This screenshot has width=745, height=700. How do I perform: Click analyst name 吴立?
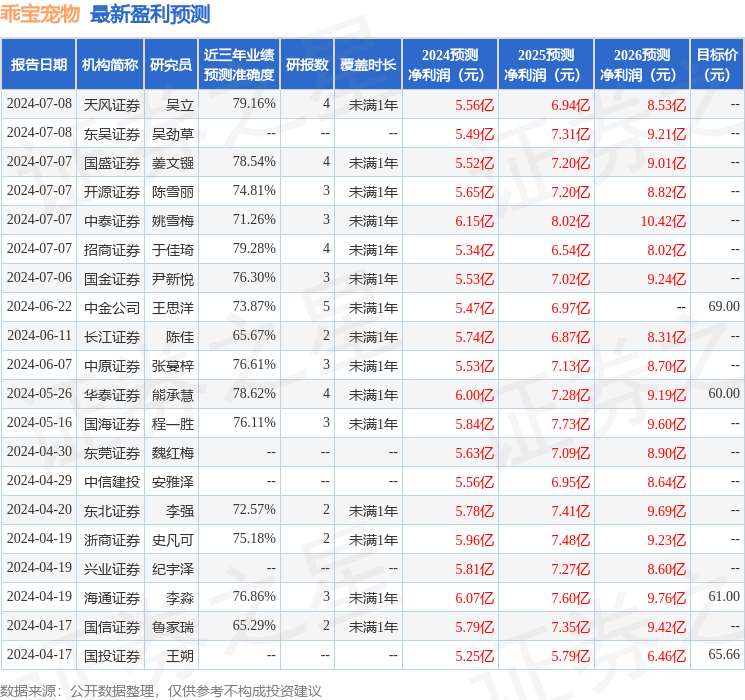180,105
